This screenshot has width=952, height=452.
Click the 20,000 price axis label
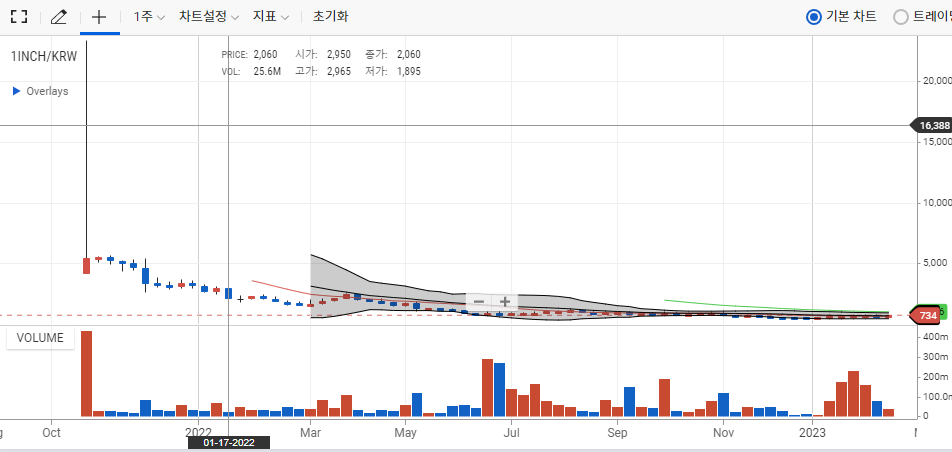tap(936, 81)
